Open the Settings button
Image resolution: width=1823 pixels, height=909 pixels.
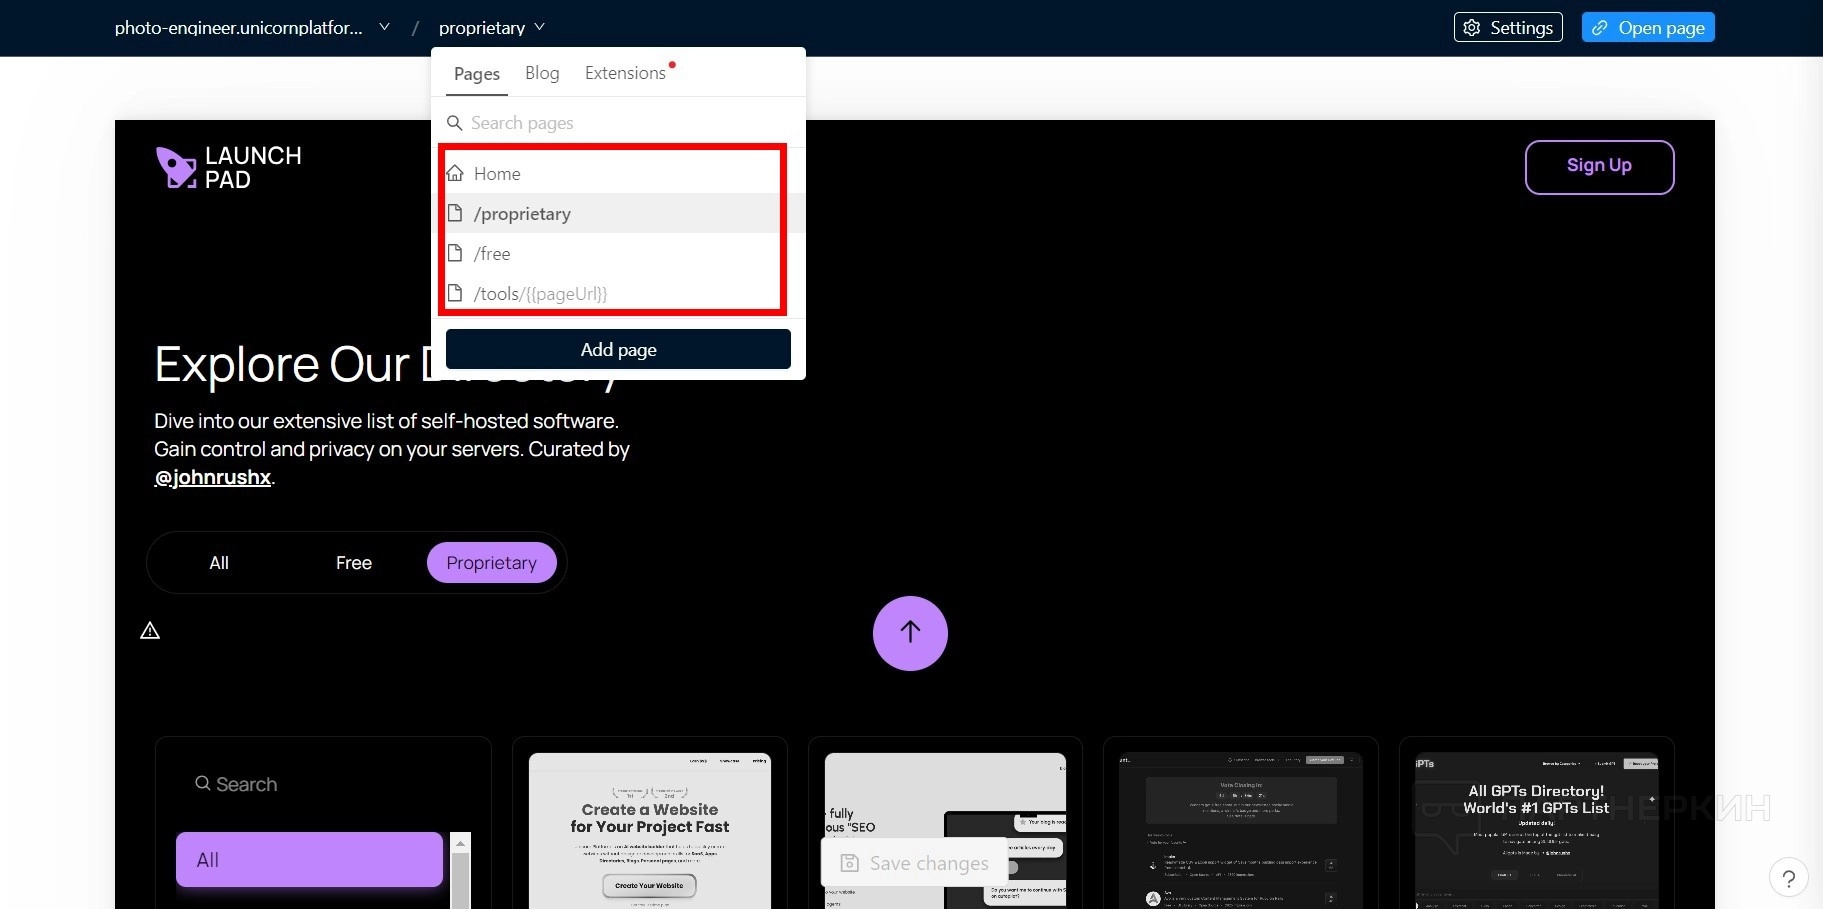(1508, 27)
